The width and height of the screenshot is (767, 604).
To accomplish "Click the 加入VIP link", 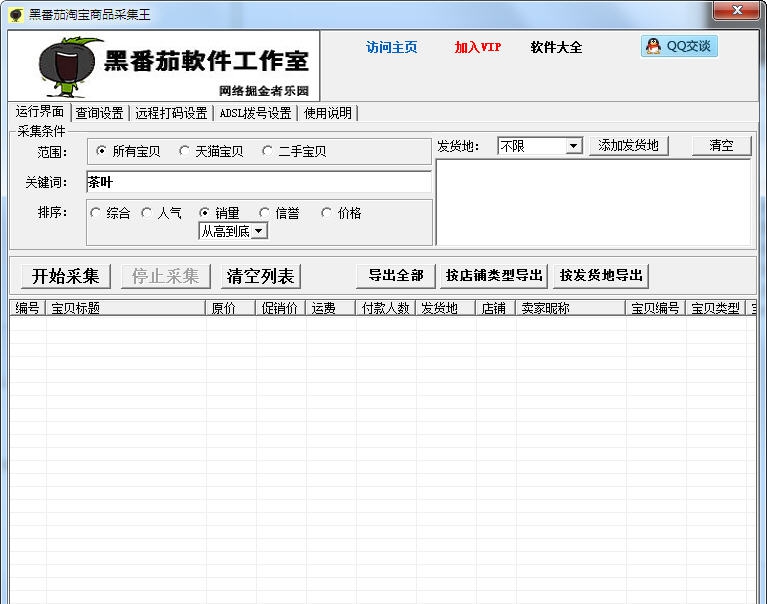I will point(477,47).
